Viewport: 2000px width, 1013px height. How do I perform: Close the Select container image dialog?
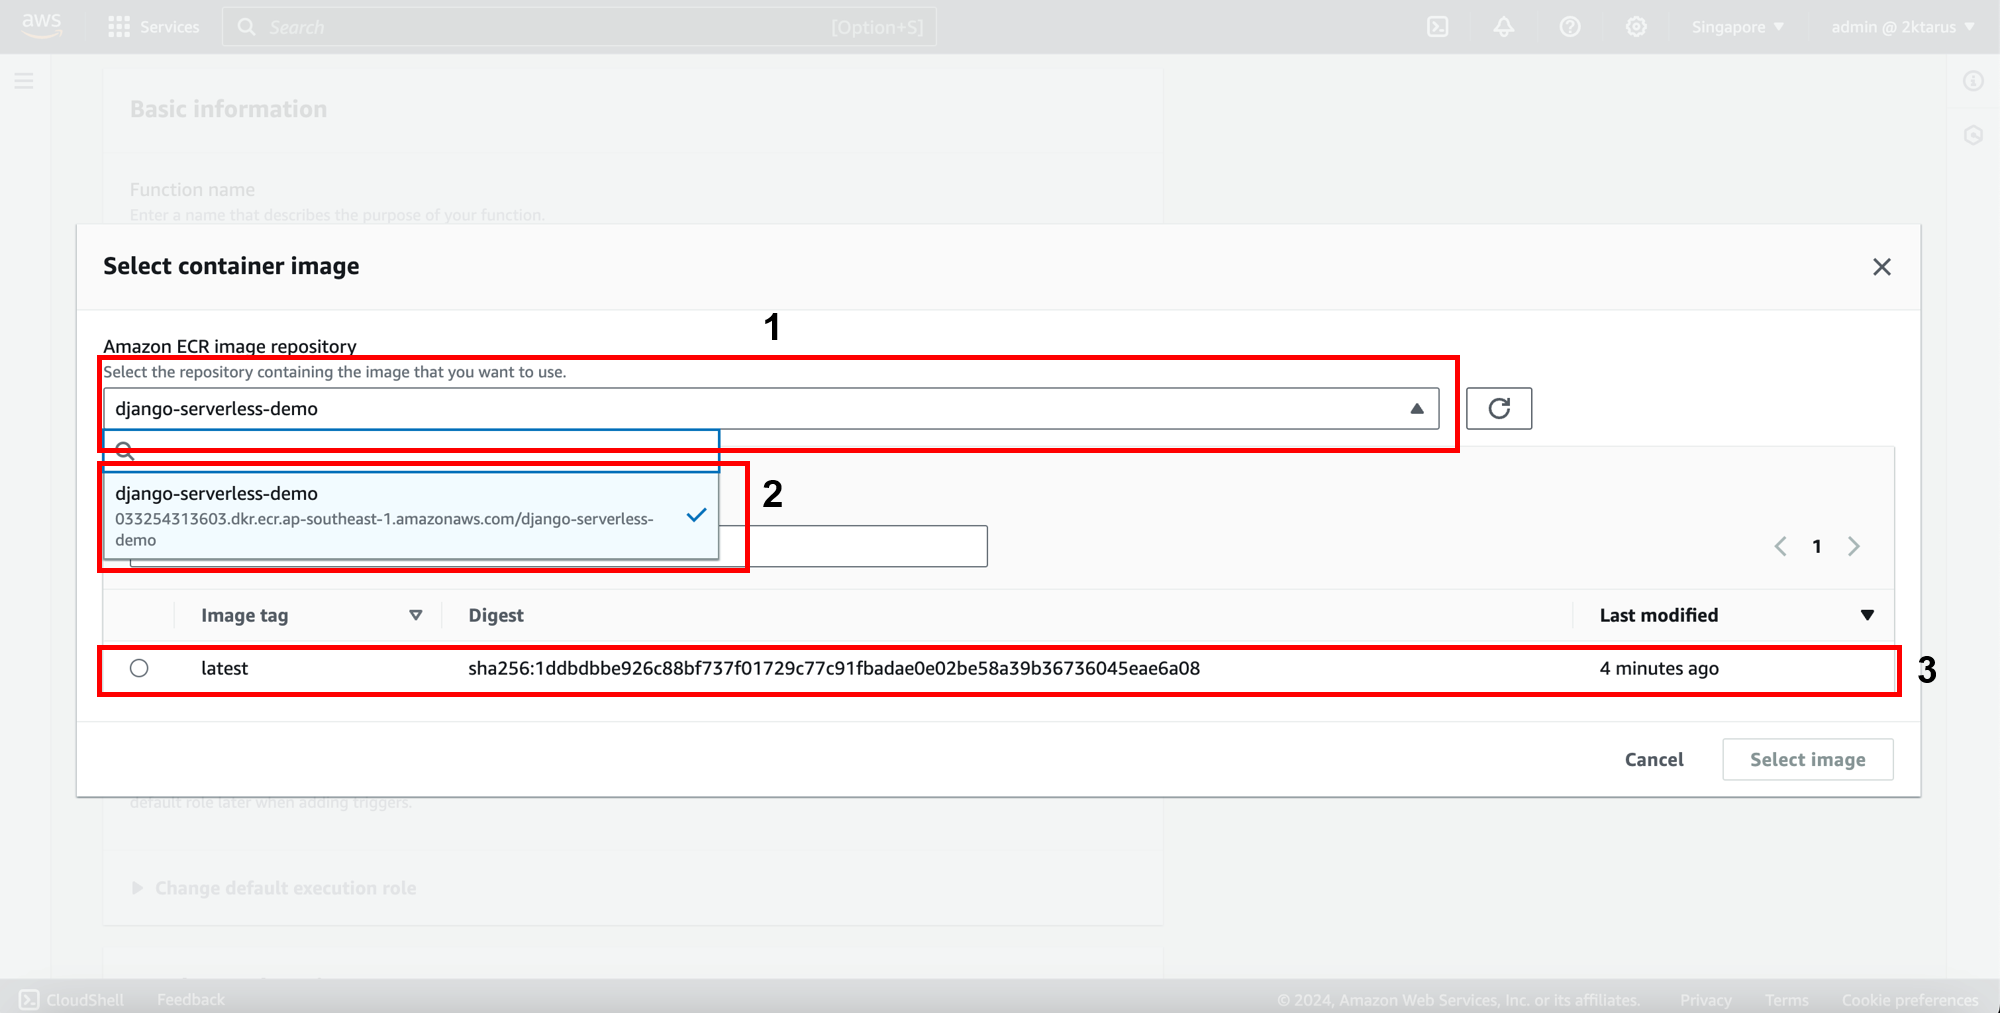1882,267
